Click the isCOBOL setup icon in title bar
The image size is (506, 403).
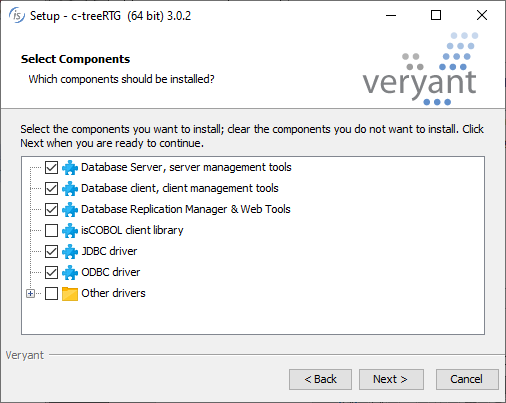[x=16, y=15]
